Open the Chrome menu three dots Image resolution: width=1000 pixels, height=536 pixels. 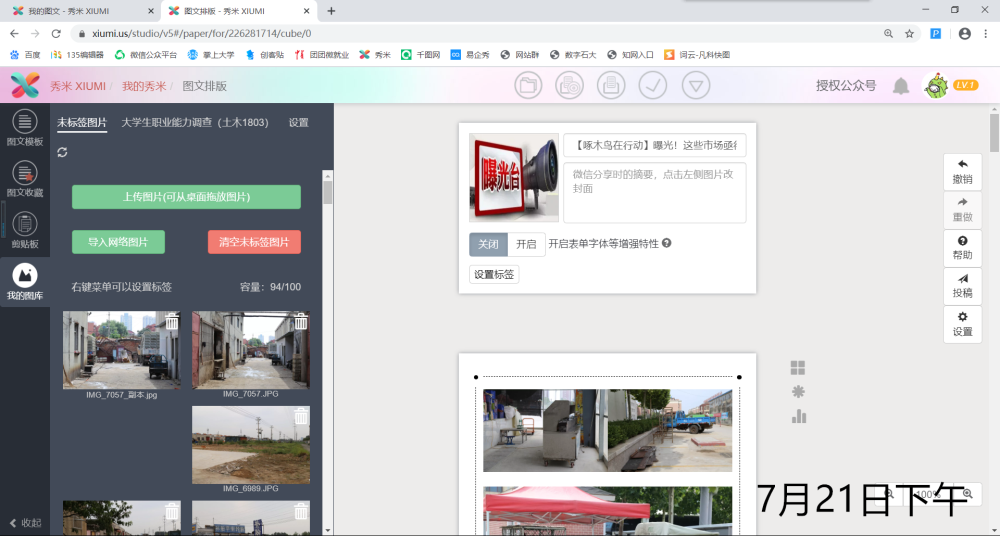click(985, 34)
